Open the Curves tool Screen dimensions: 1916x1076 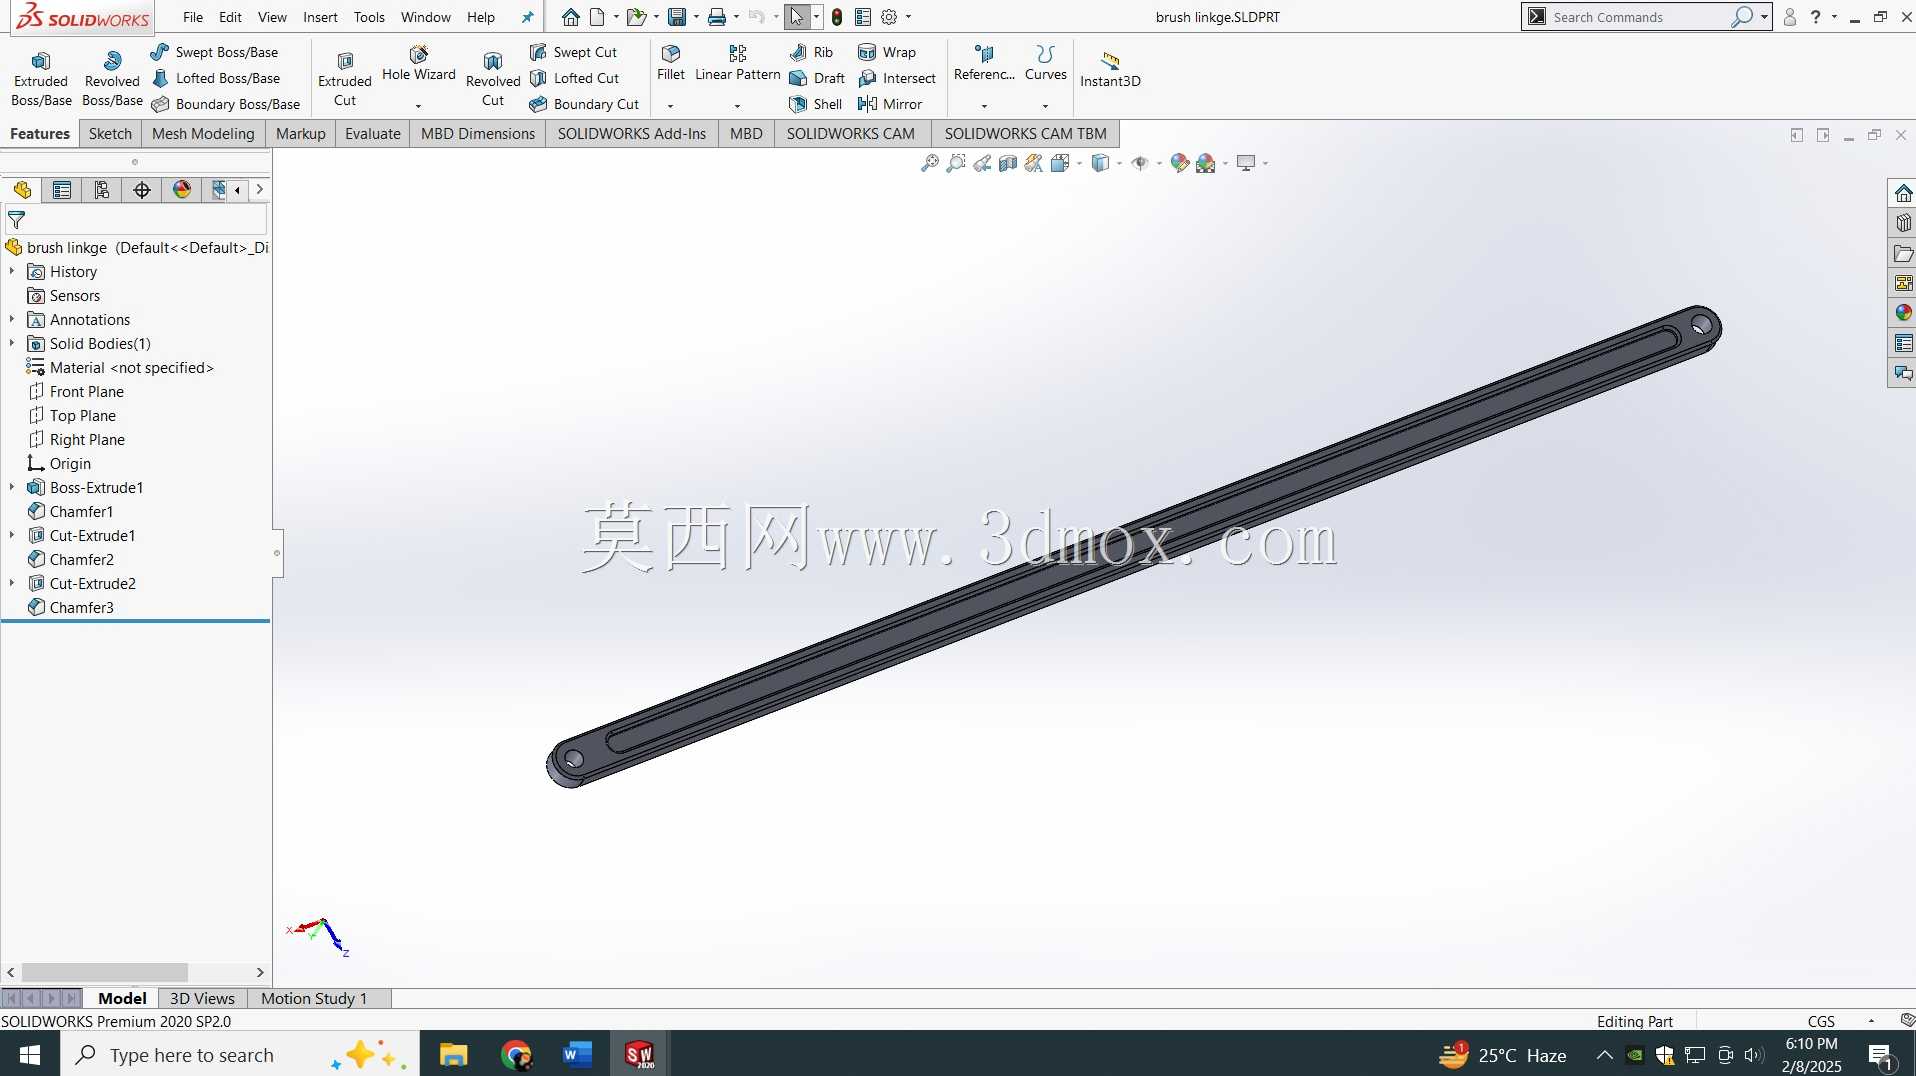coord(1045,64)
